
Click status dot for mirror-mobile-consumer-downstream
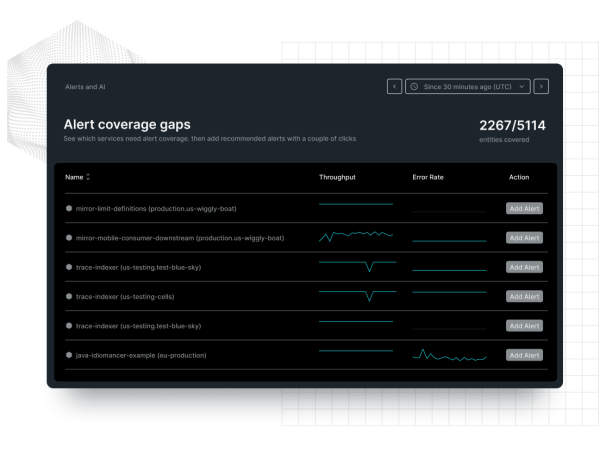coord(69,238)
